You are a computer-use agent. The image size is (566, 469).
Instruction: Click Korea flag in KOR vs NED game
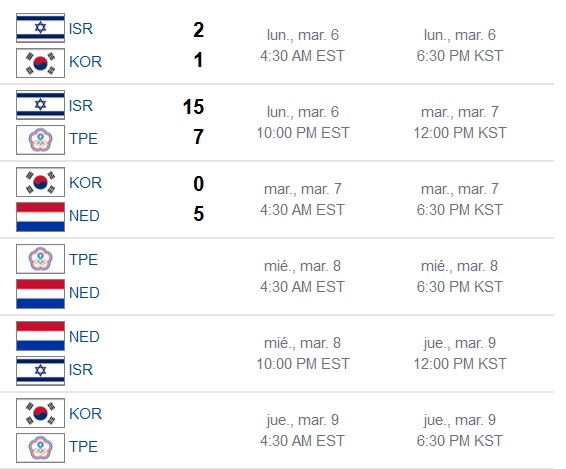40,182
